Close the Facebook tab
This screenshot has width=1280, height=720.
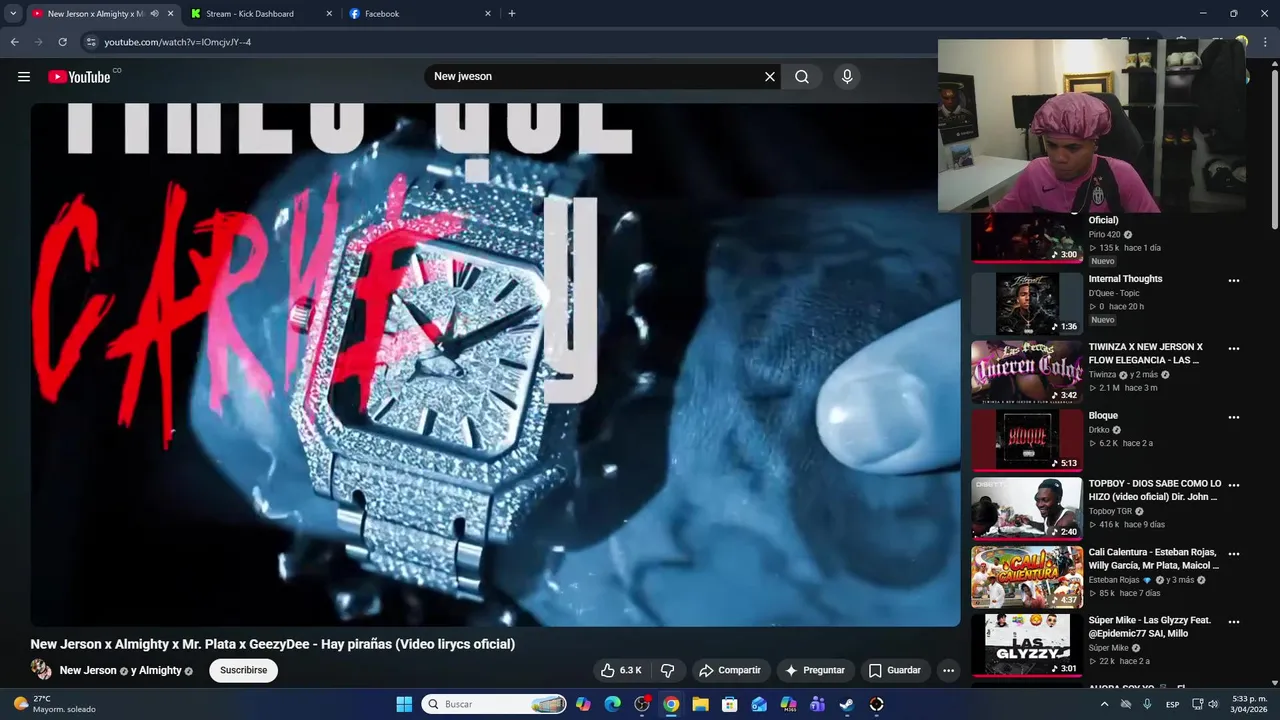(x=488, y=14)
